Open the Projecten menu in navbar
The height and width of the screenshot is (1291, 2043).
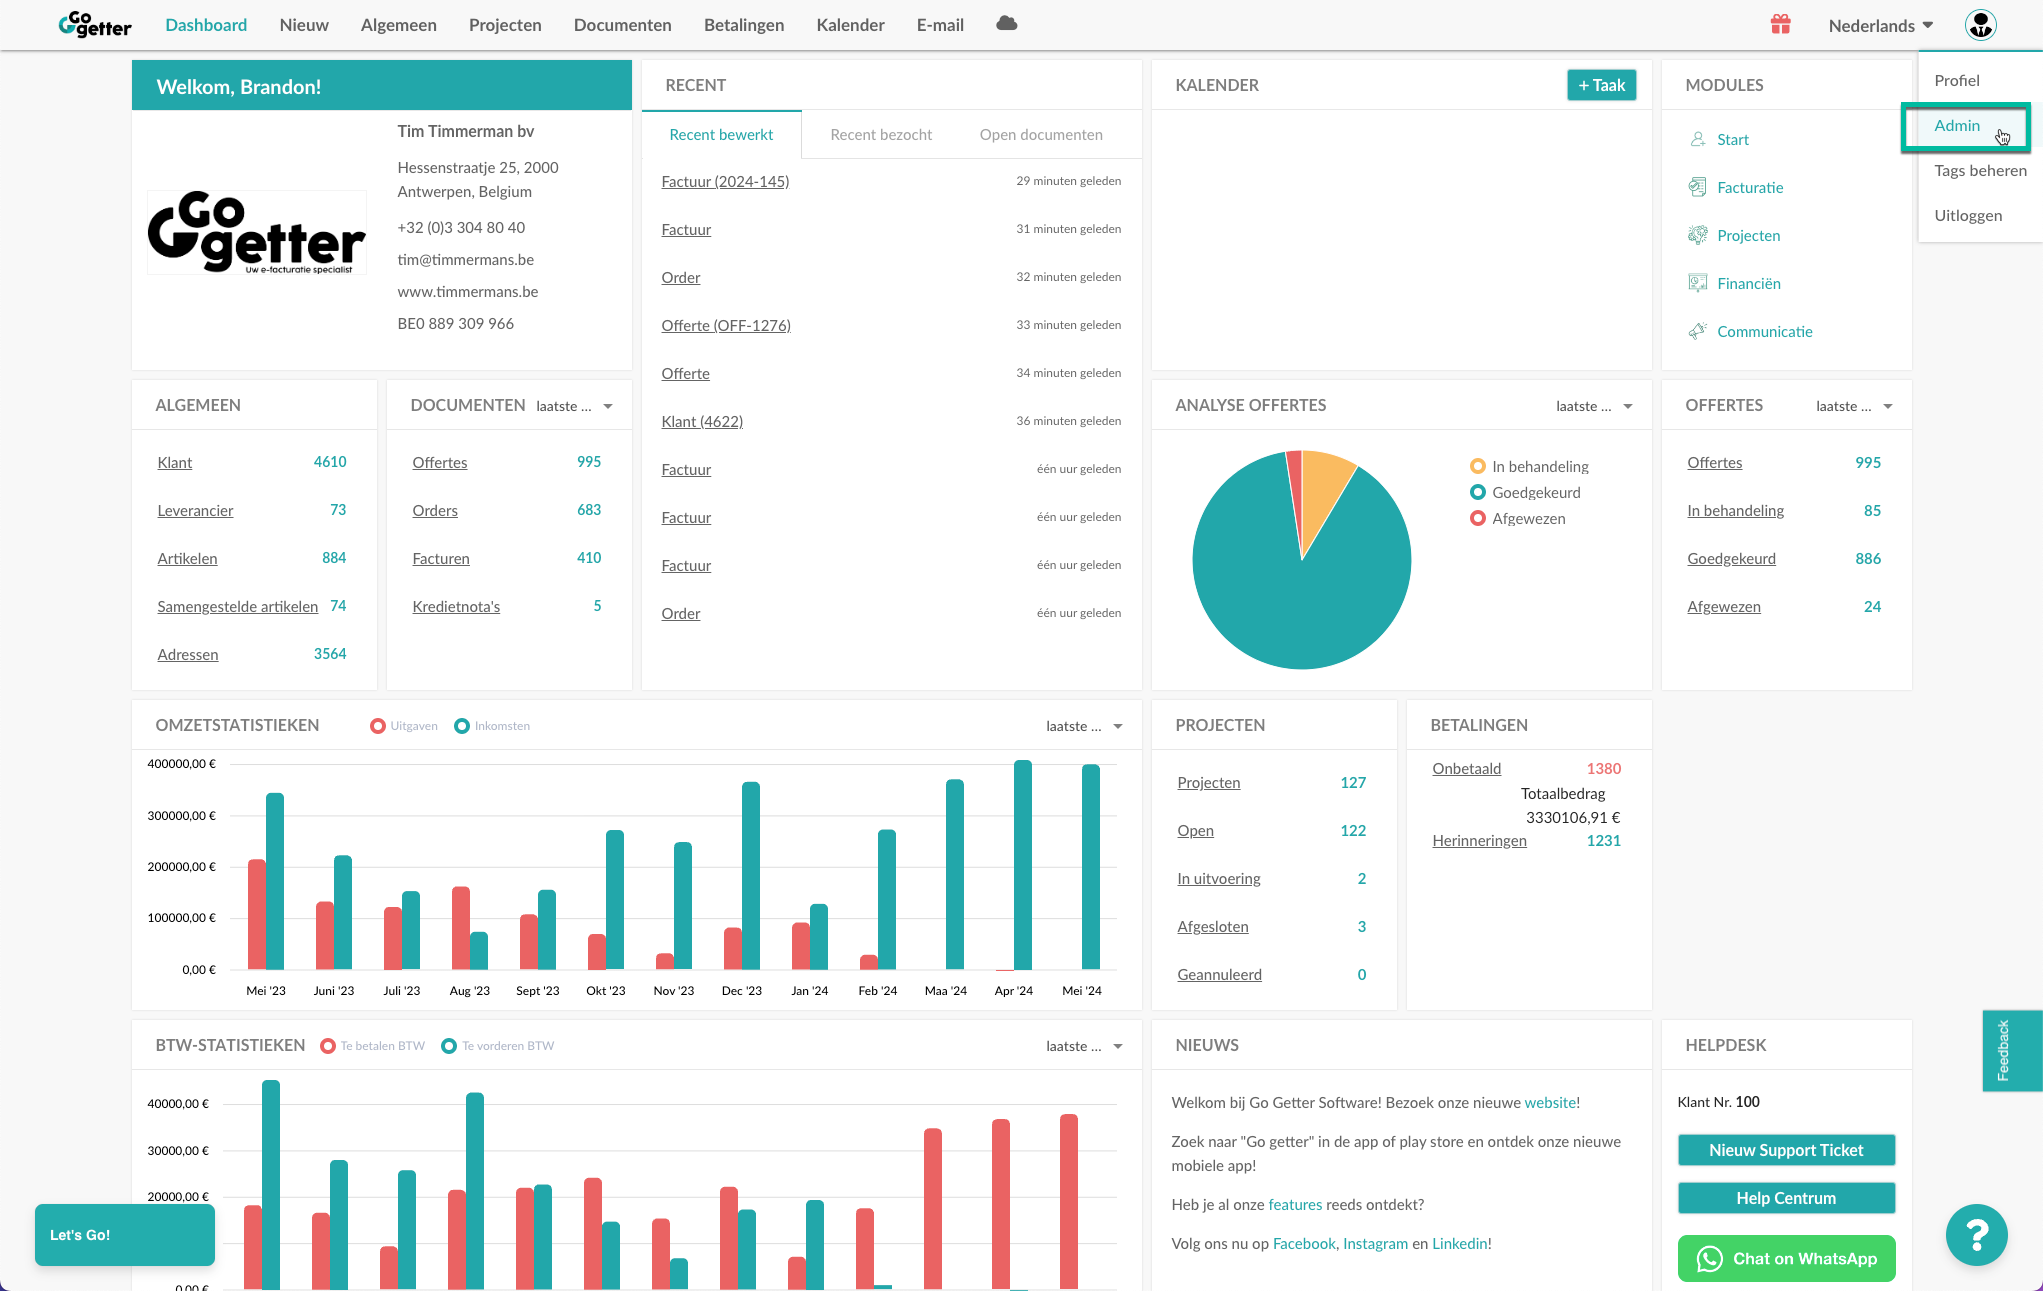pos(505,25)
